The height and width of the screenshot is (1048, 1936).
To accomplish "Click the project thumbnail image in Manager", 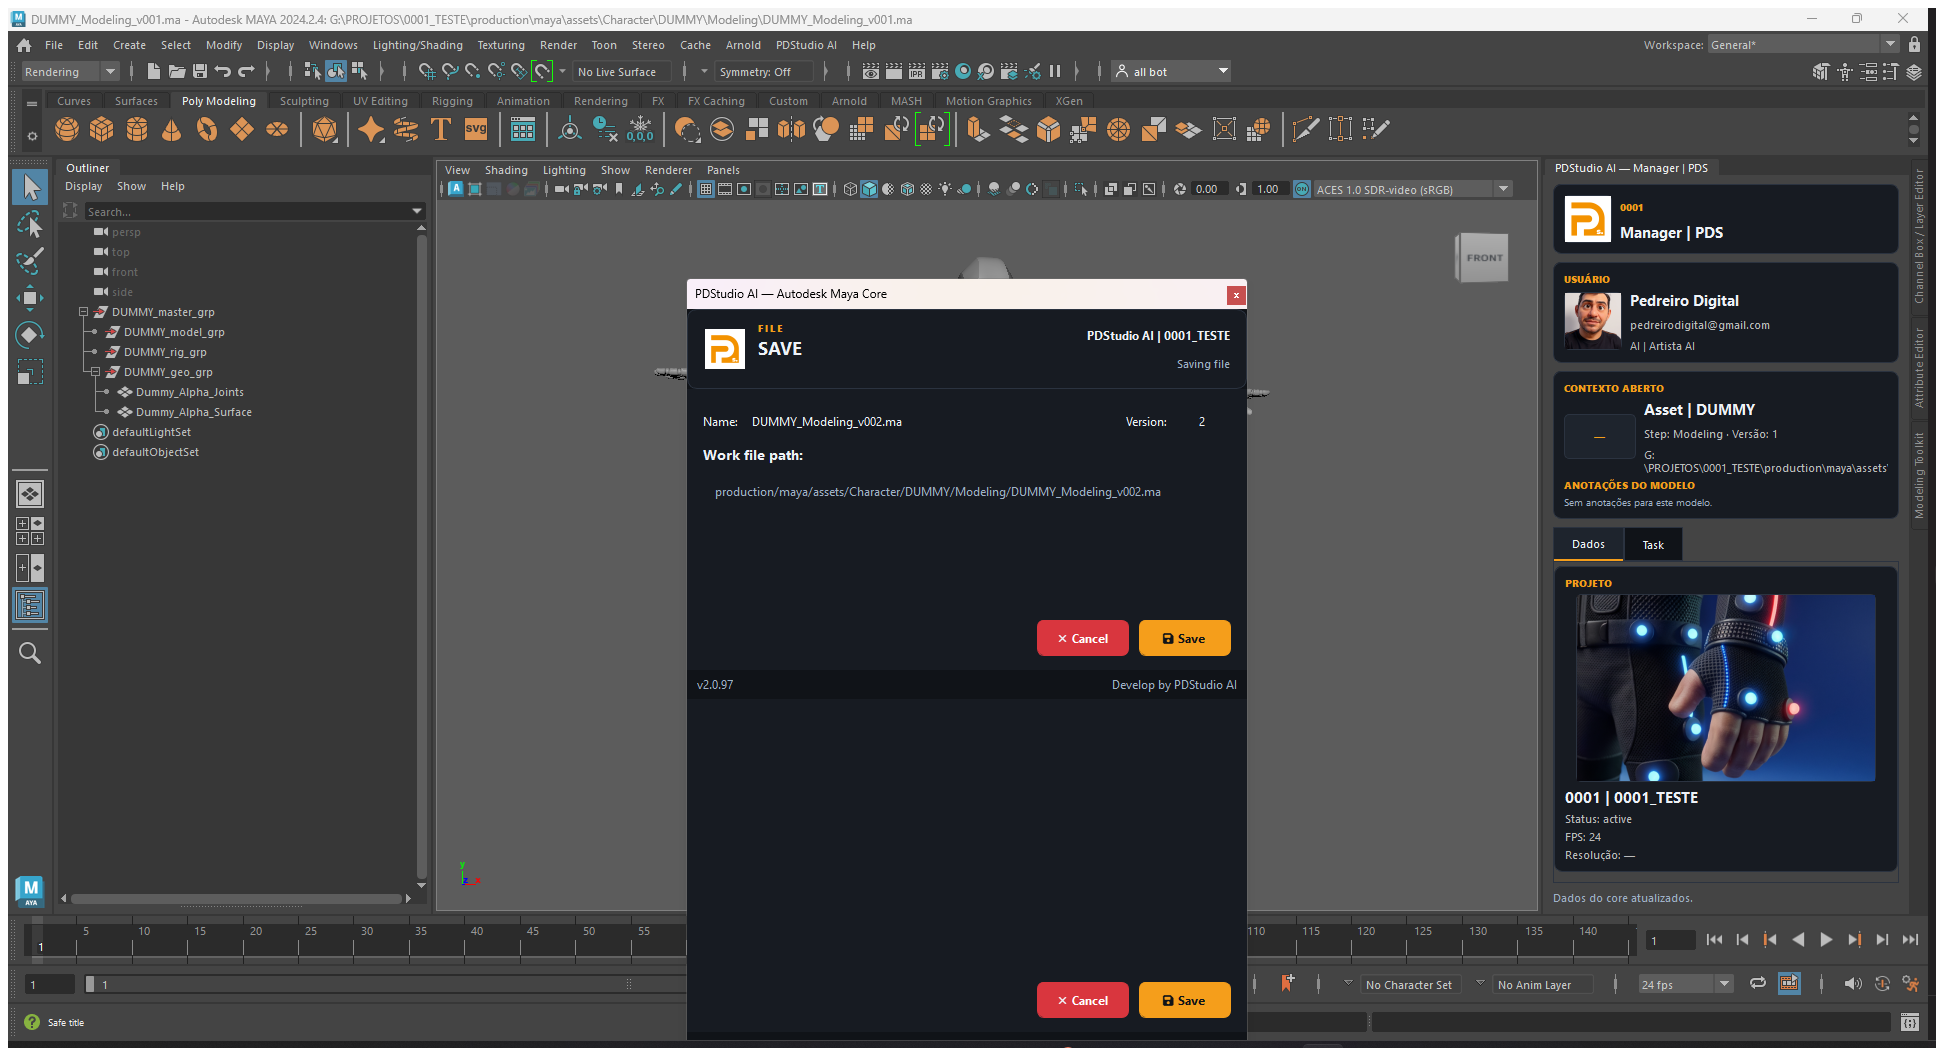I will point(1726,688).
